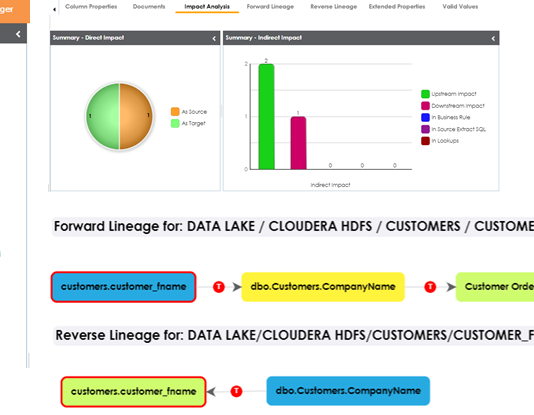Click the Indirect Impact axis label
534x415 pixels.
click(330, 185)
